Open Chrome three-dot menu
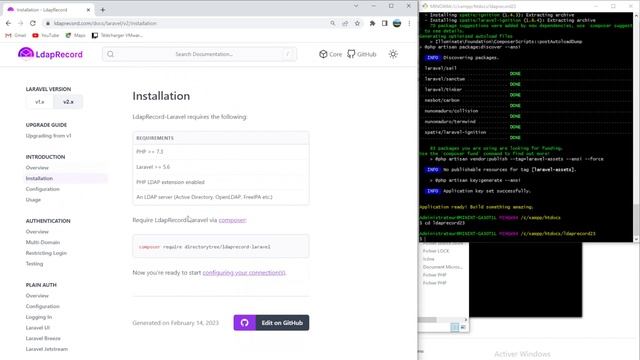Viewport: 640px width, 360px height. pos(409,23)
